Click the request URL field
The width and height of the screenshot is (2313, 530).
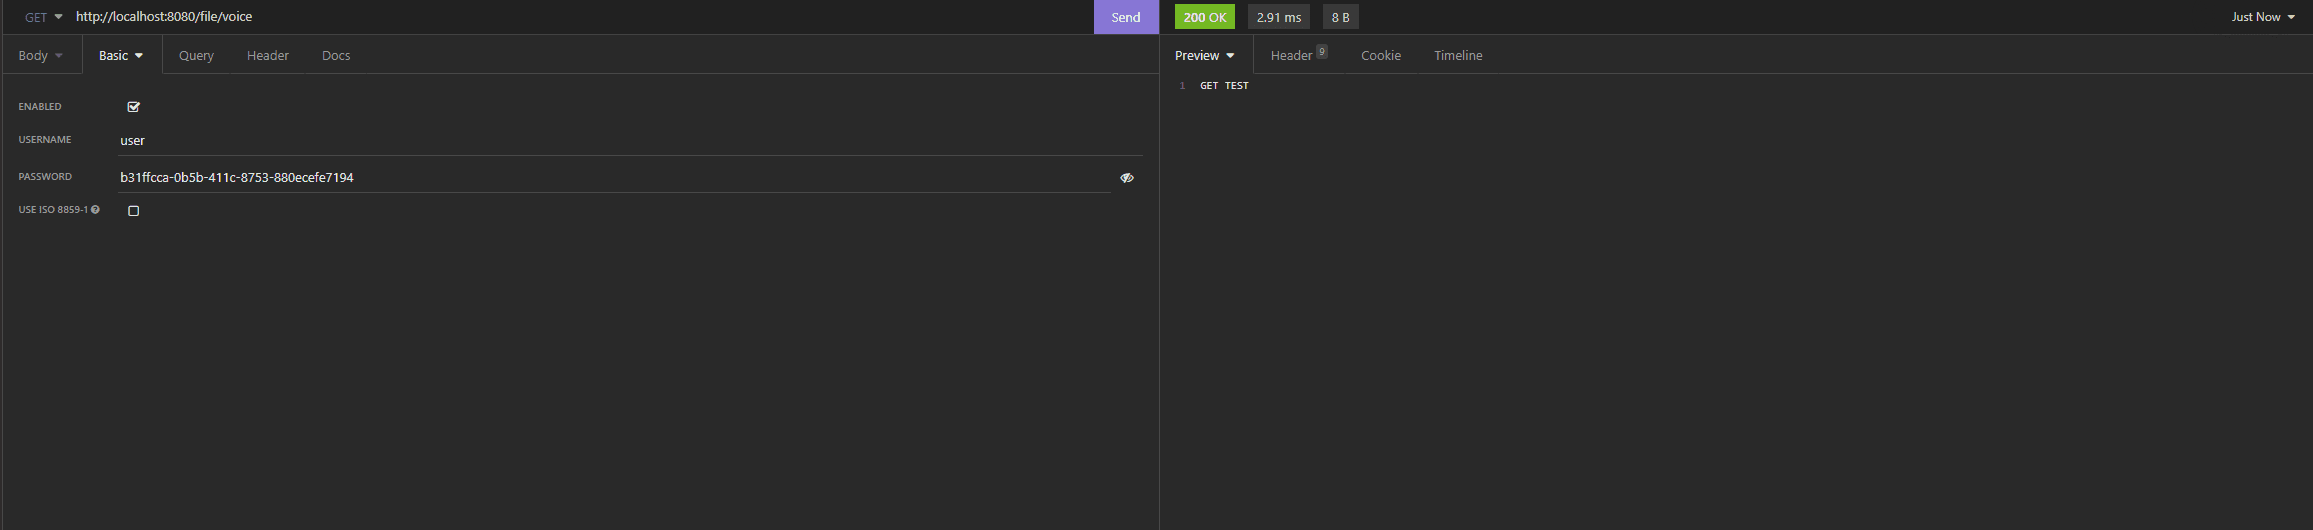(x=580, y=17)
